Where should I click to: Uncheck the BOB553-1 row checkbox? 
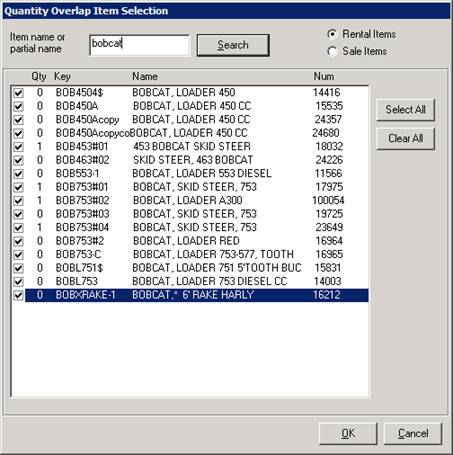point(18,174)
